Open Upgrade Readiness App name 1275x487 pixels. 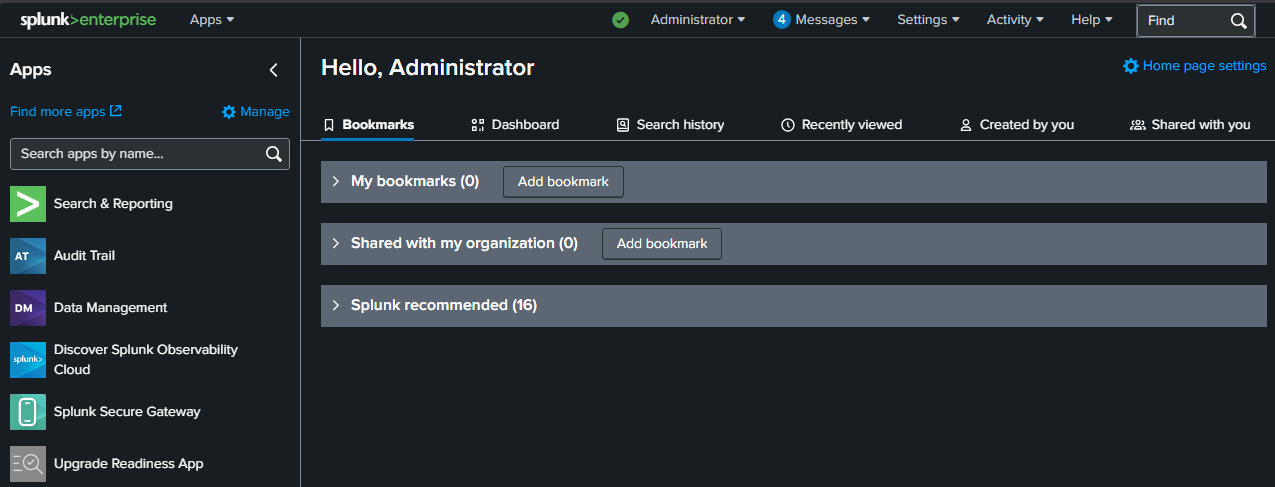coord(129,464)
